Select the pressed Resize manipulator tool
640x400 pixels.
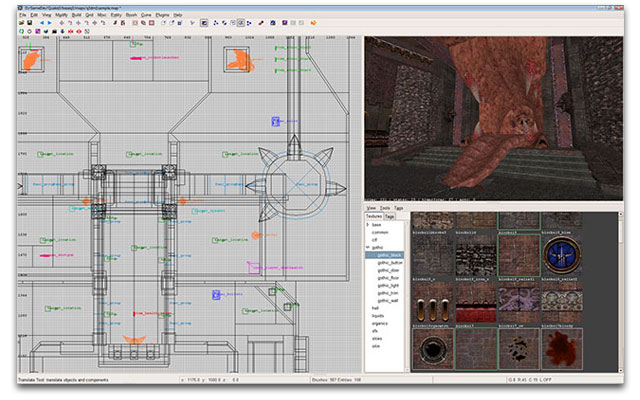[x=241, y=23]
